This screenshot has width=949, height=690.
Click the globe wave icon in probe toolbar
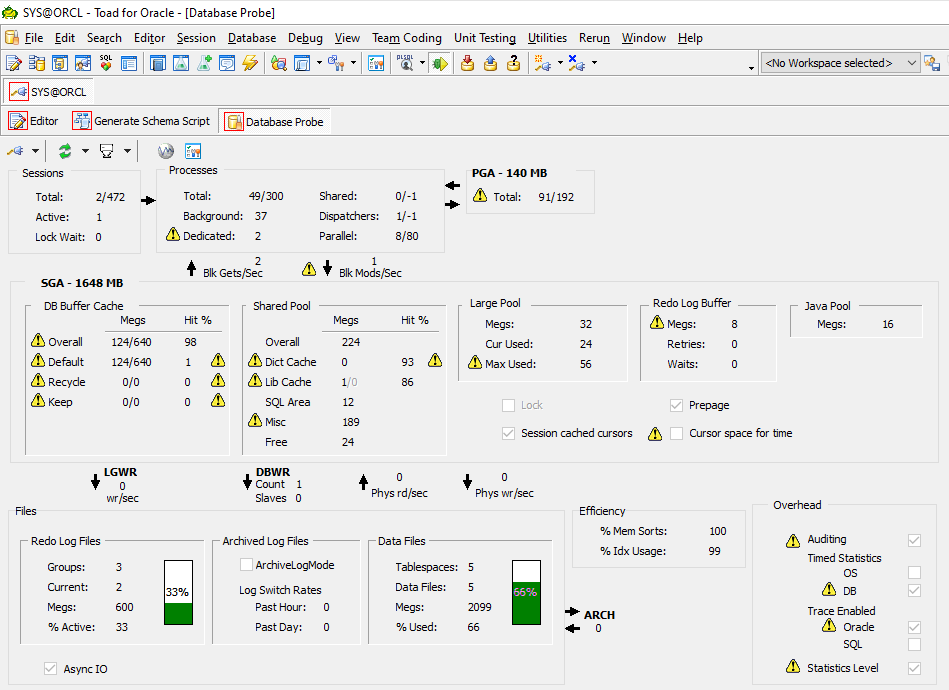point(165,151)
